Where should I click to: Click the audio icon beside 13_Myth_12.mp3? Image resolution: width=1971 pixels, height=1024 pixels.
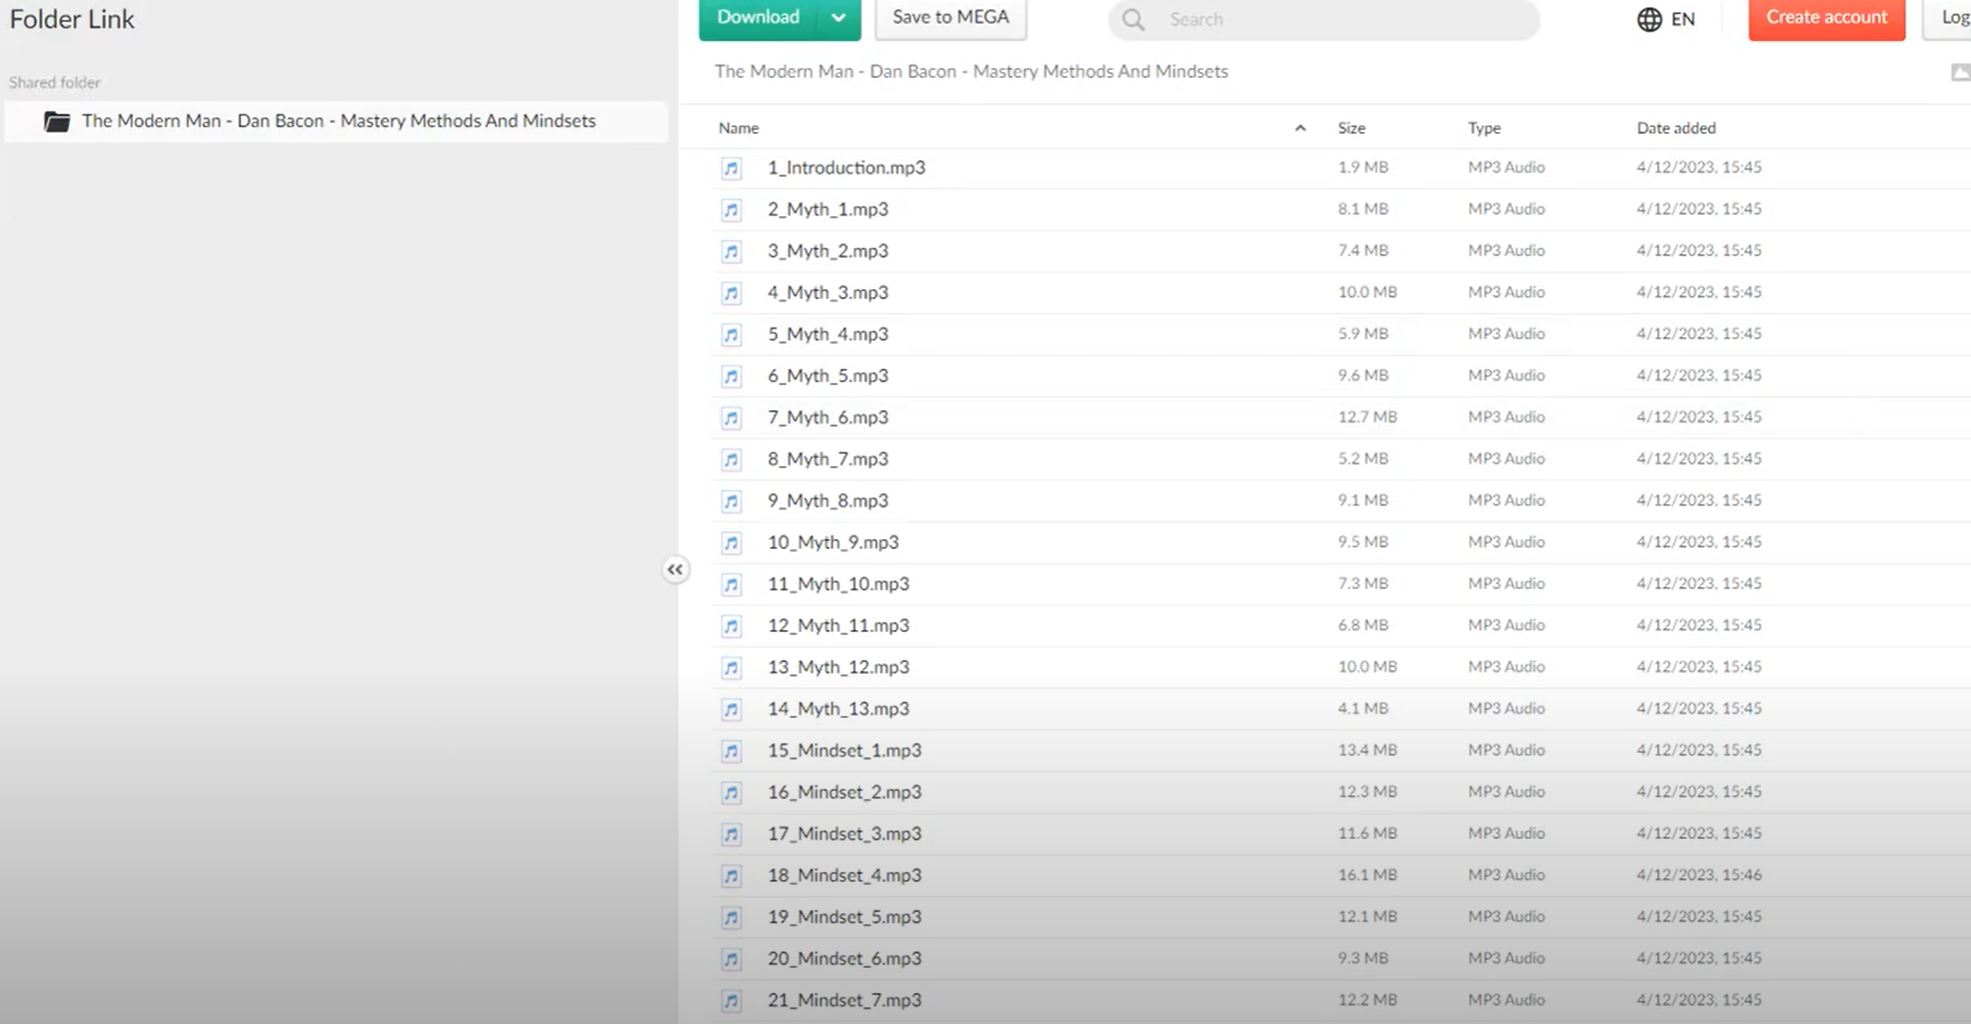[x=731, y=668]
